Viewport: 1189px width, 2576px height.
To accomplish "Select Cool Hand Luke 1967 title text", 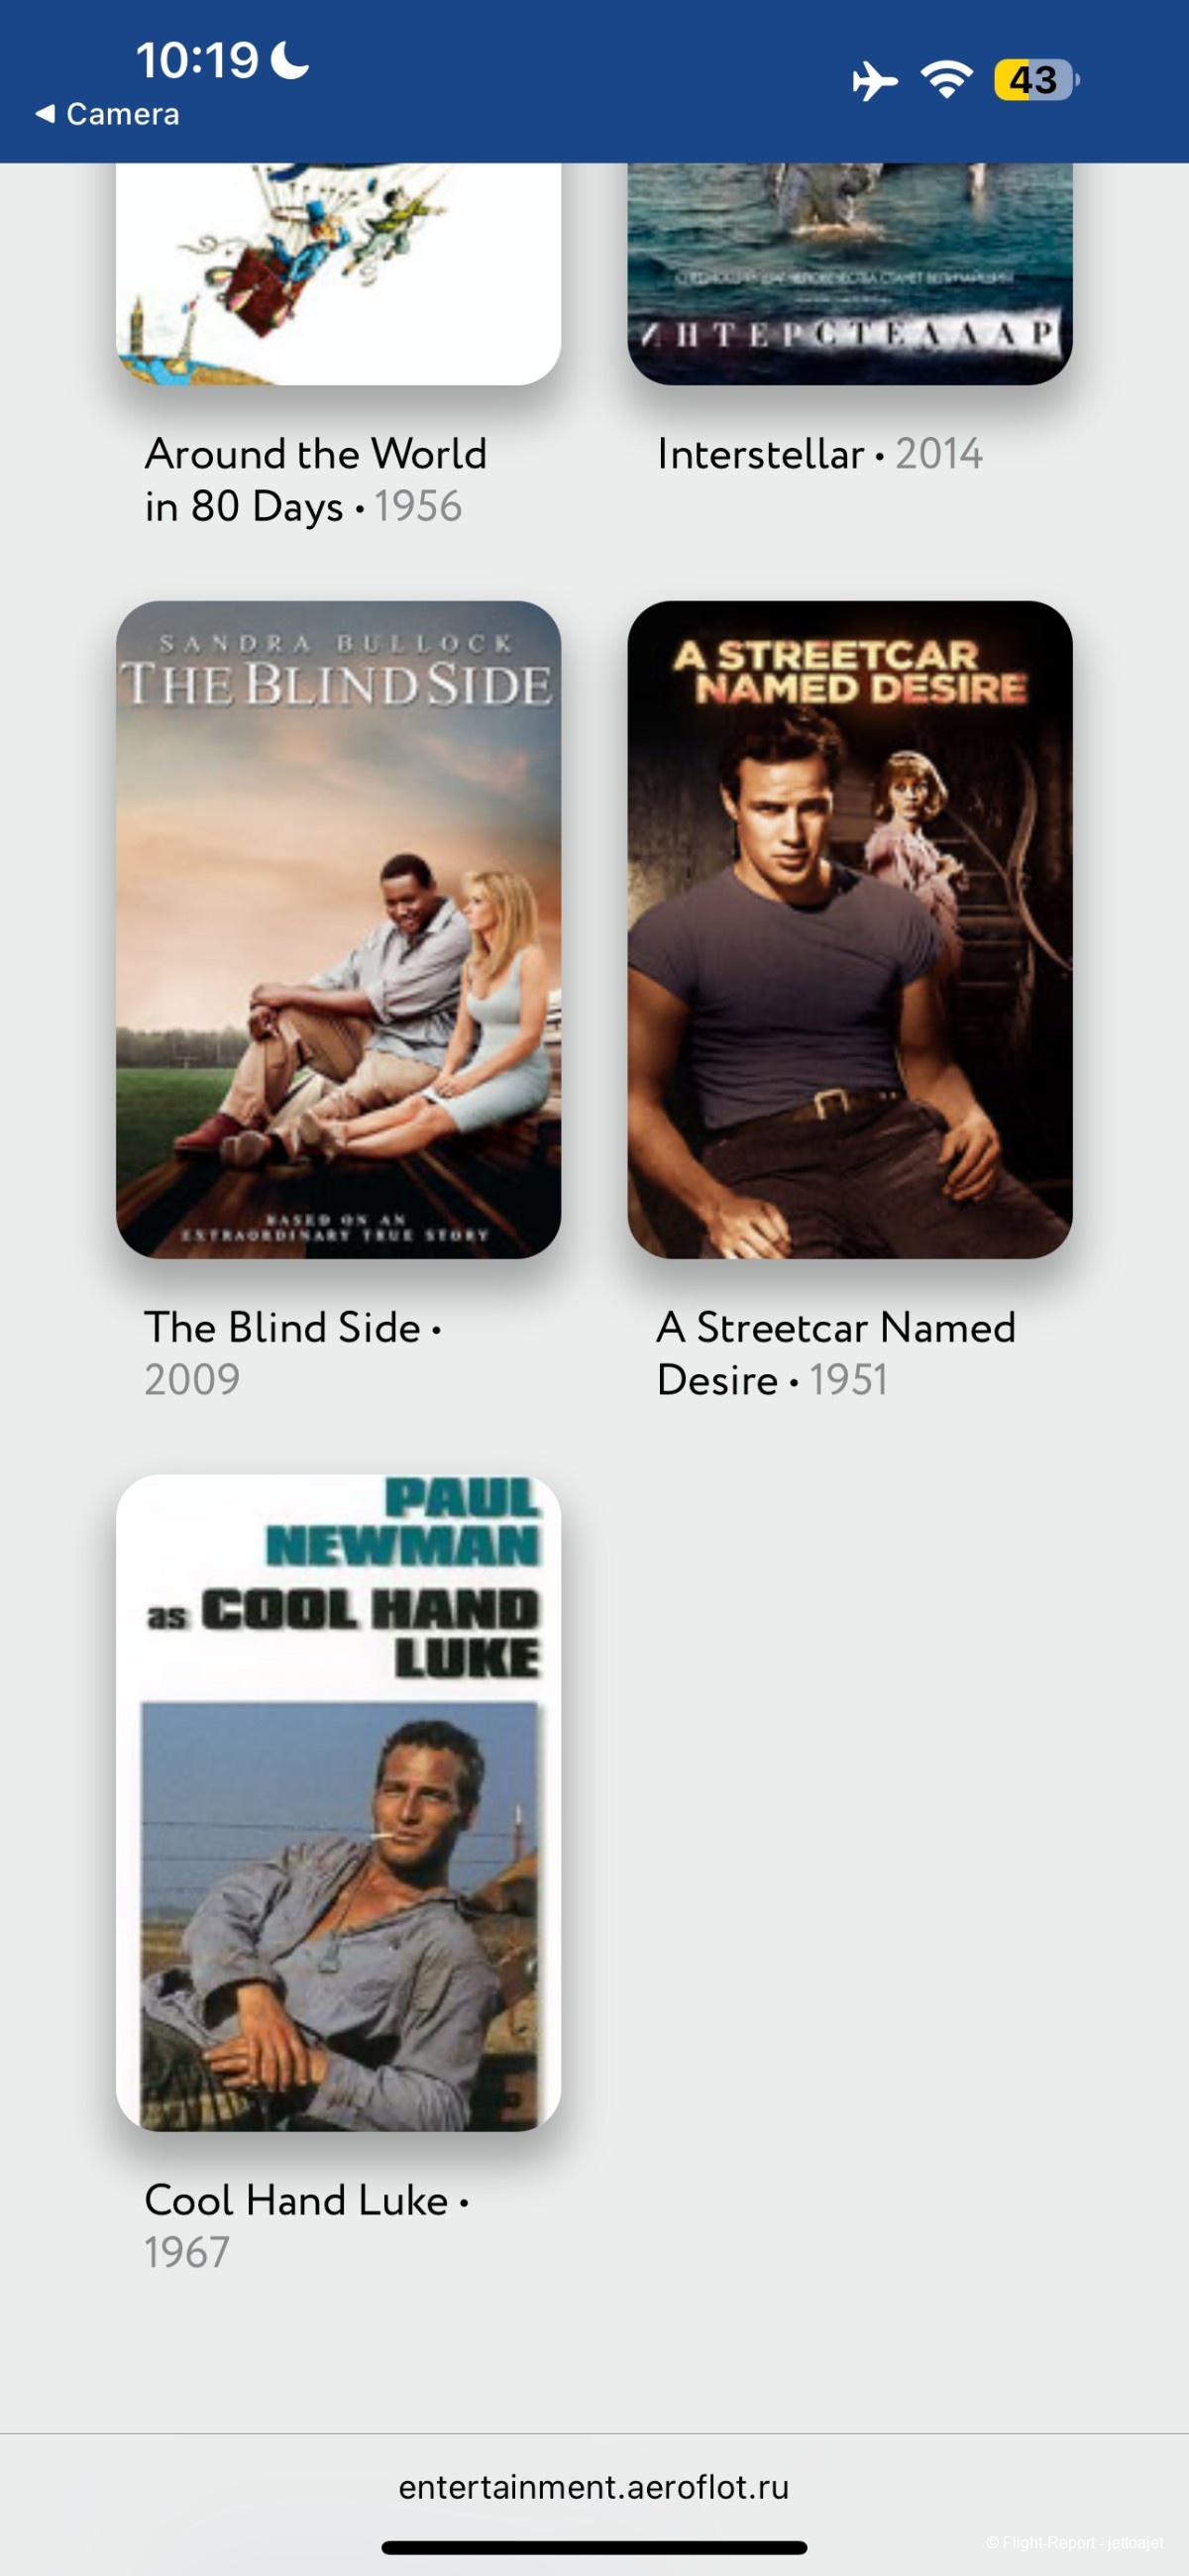I will (306, 2226).
